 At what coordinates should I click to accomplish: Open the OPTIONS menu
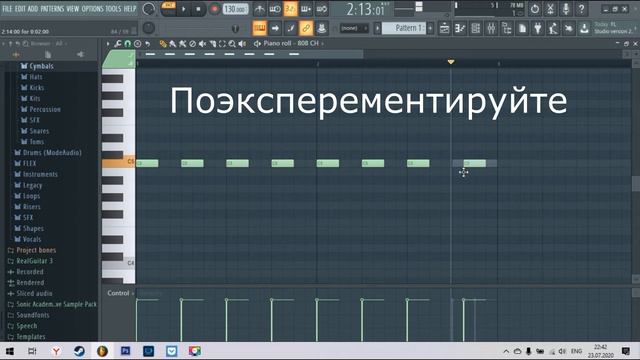[x=93, y=9]
